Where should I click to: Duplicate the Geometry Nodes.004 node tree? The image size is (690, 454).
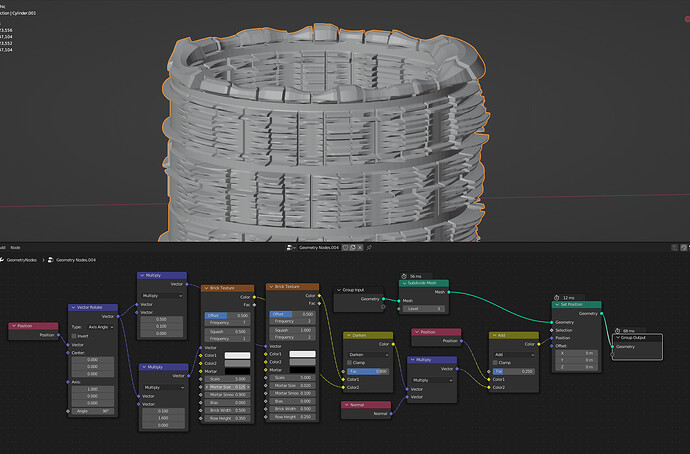[352, 248]
